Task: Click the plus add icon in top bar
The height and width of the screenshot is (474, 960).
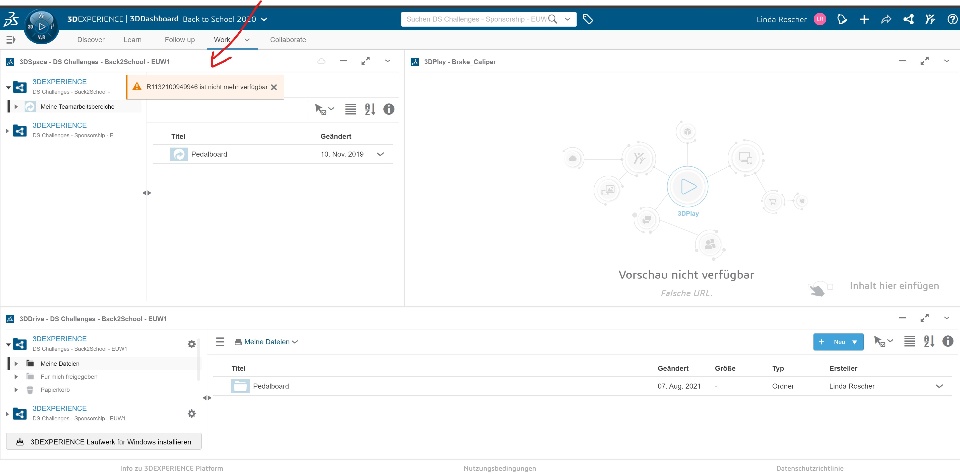Action: (864, 20)
